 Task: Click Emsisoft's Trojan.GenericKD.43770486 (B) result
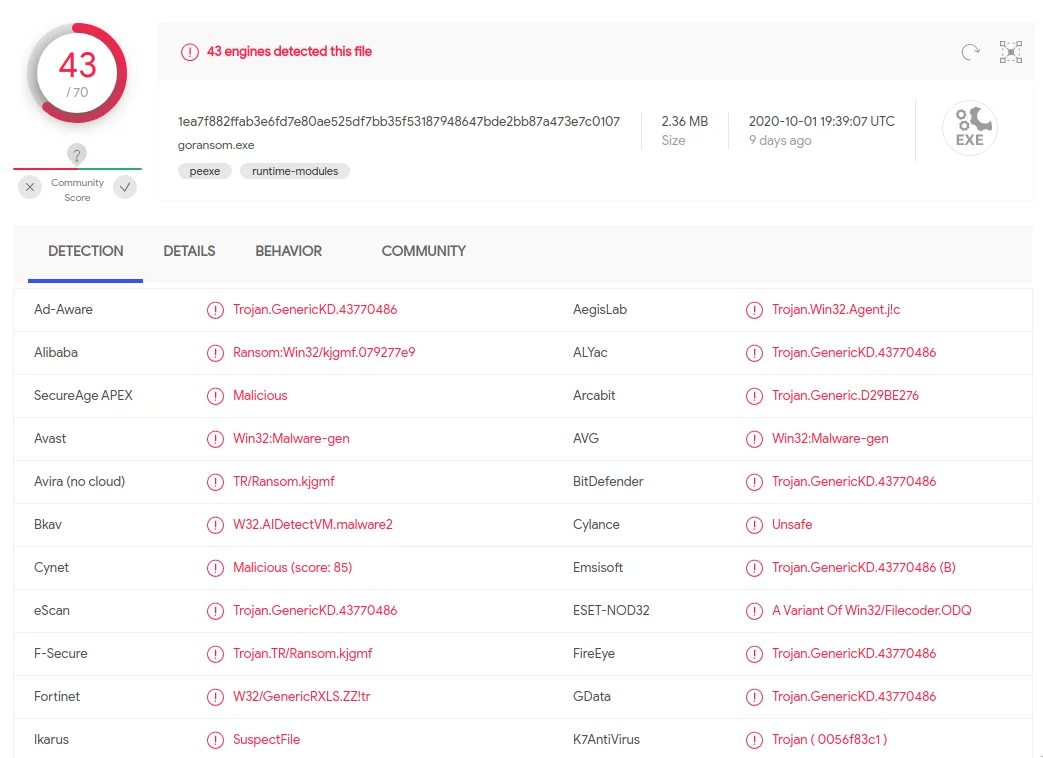click(863, 567)
